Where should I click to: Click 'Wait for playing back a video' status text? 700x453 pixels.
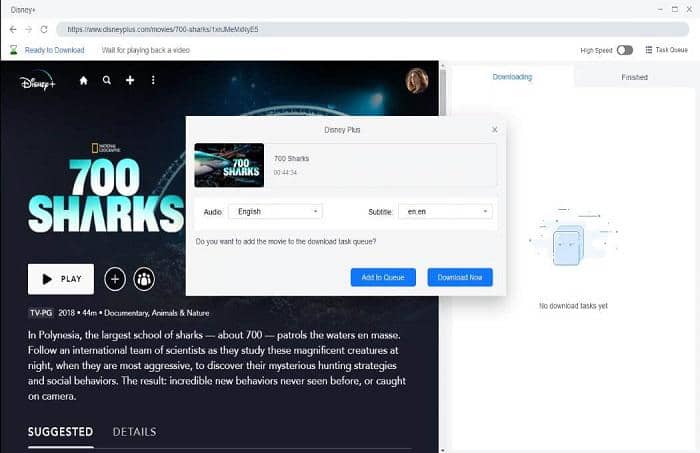[146, 50]
